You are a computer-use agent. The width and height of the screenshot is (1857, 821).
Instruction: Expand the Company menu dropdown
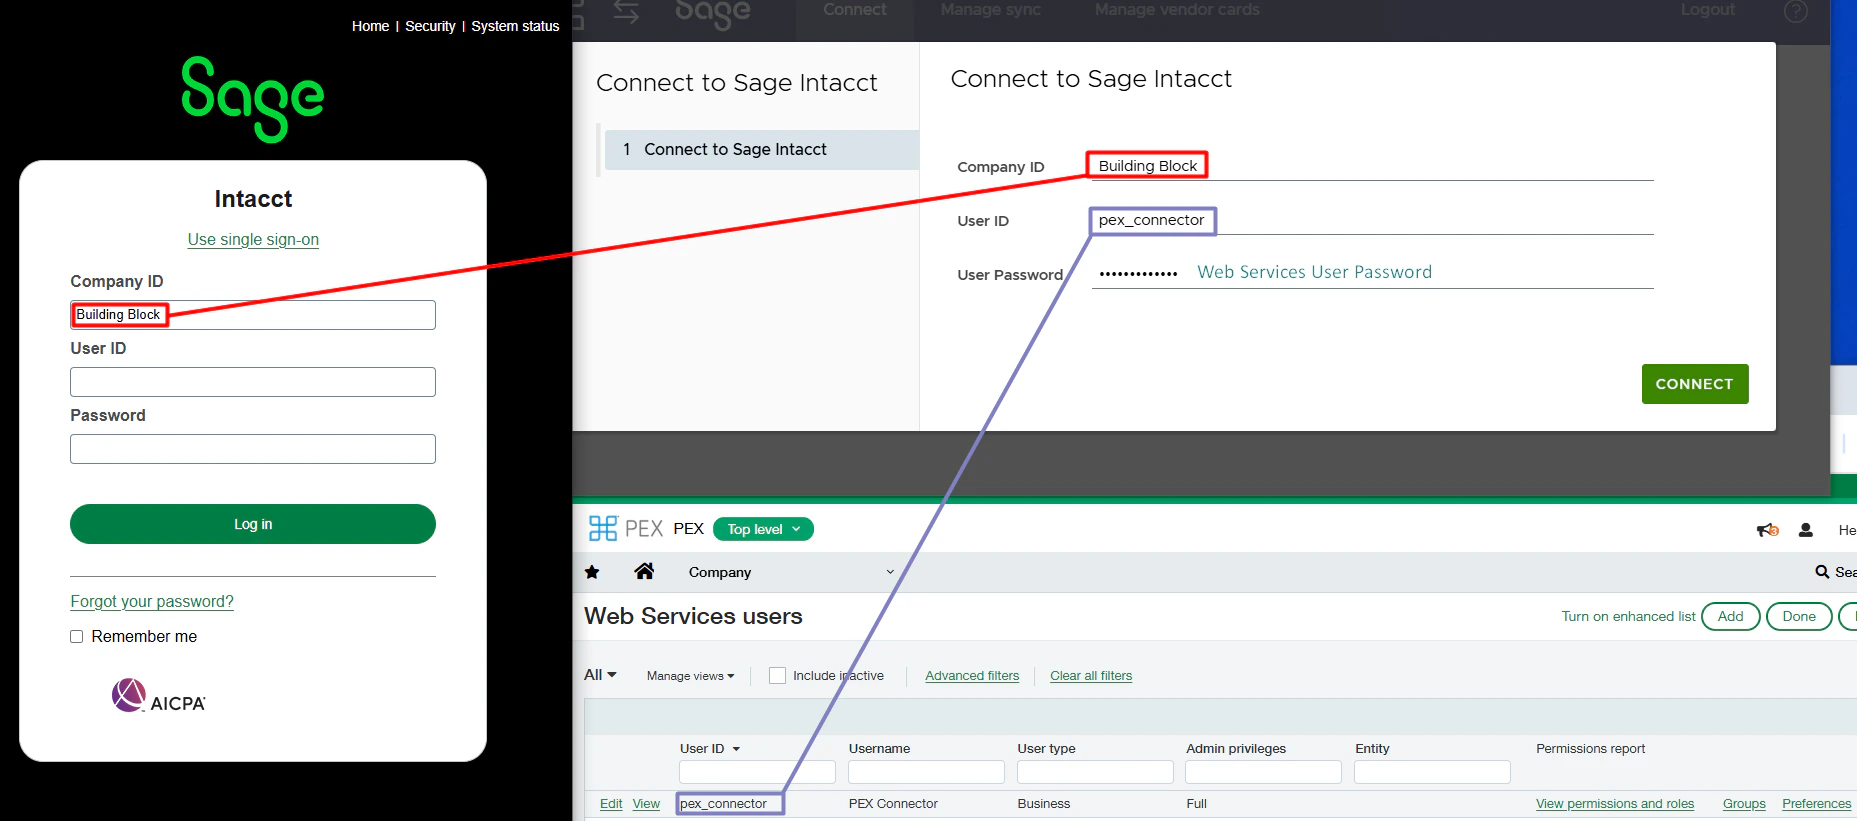pos(790,572)
